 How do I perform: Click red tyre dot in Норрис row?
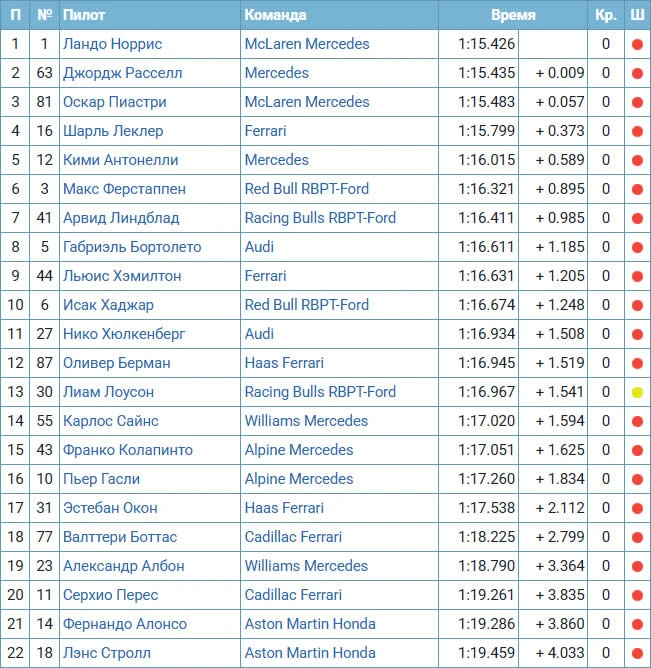(x=637, y=44)
